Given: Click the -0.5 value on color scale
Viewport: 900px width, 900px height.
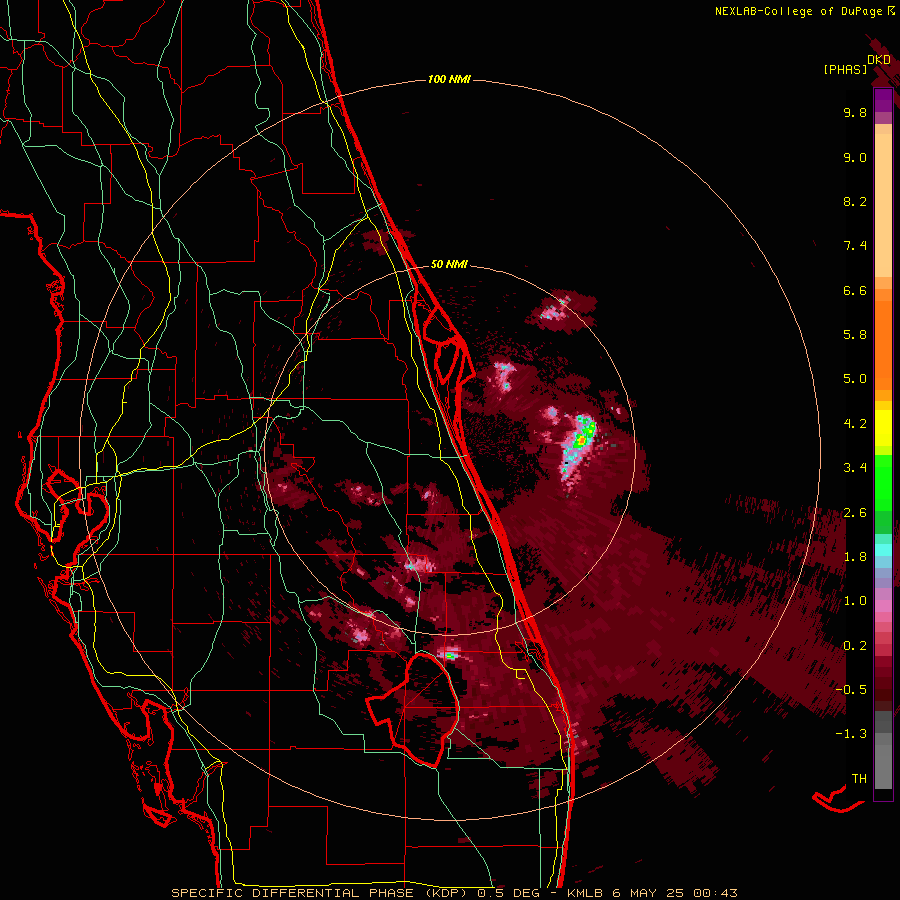Looking at the screenshot, I should (x=851, y=690).
